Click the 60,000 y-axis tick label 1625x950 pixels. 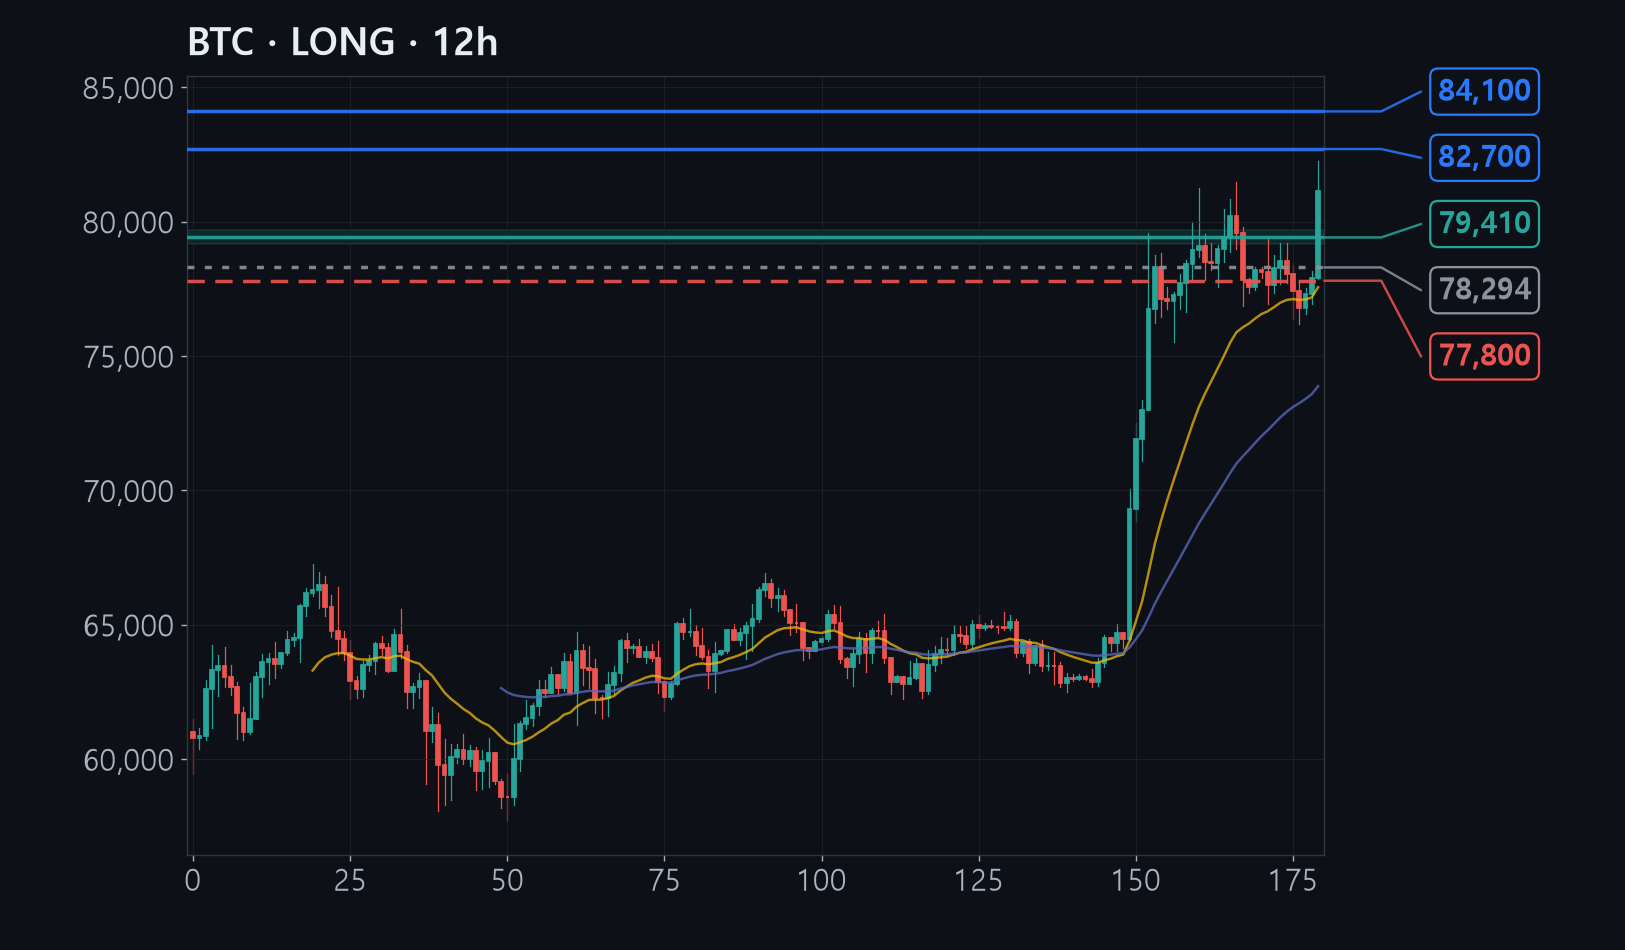[128, 760]
